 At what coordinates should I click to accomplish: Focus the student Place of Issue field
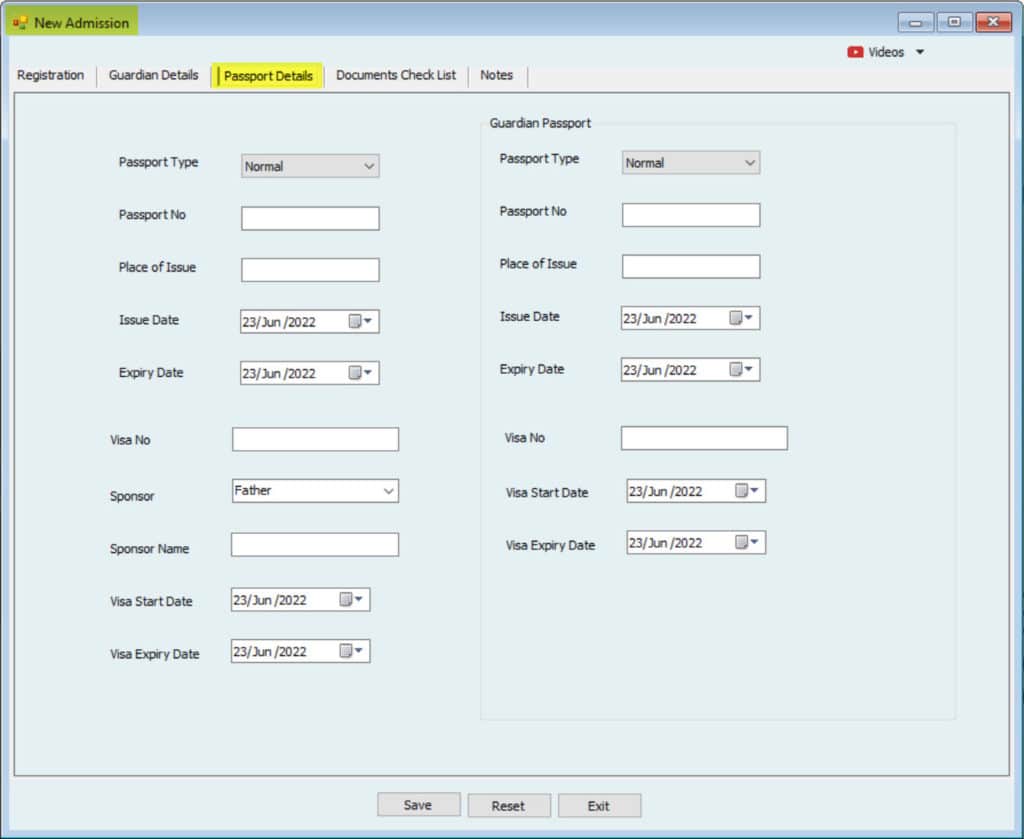coord(310,270)
